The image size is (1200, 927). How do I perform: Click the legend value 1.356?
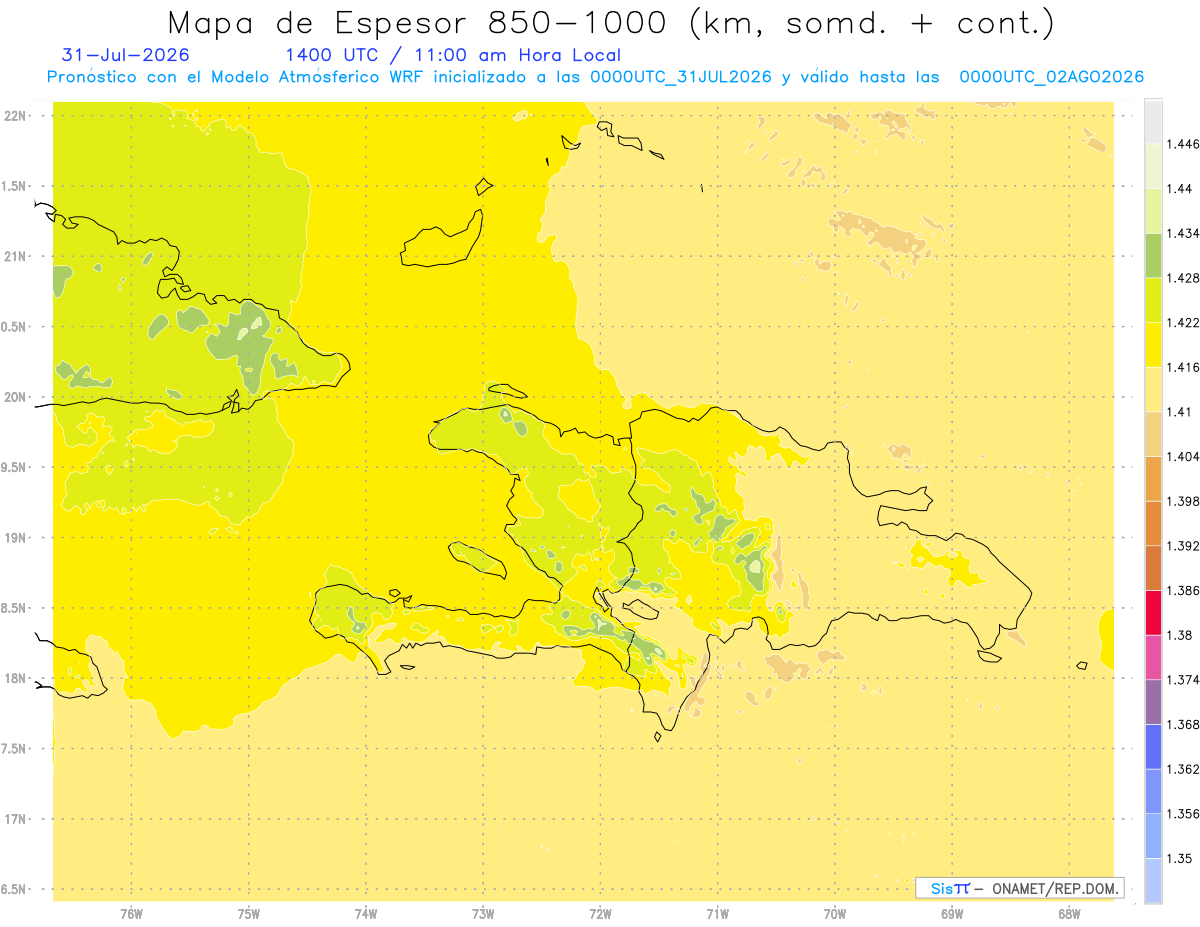(1183, 813)
